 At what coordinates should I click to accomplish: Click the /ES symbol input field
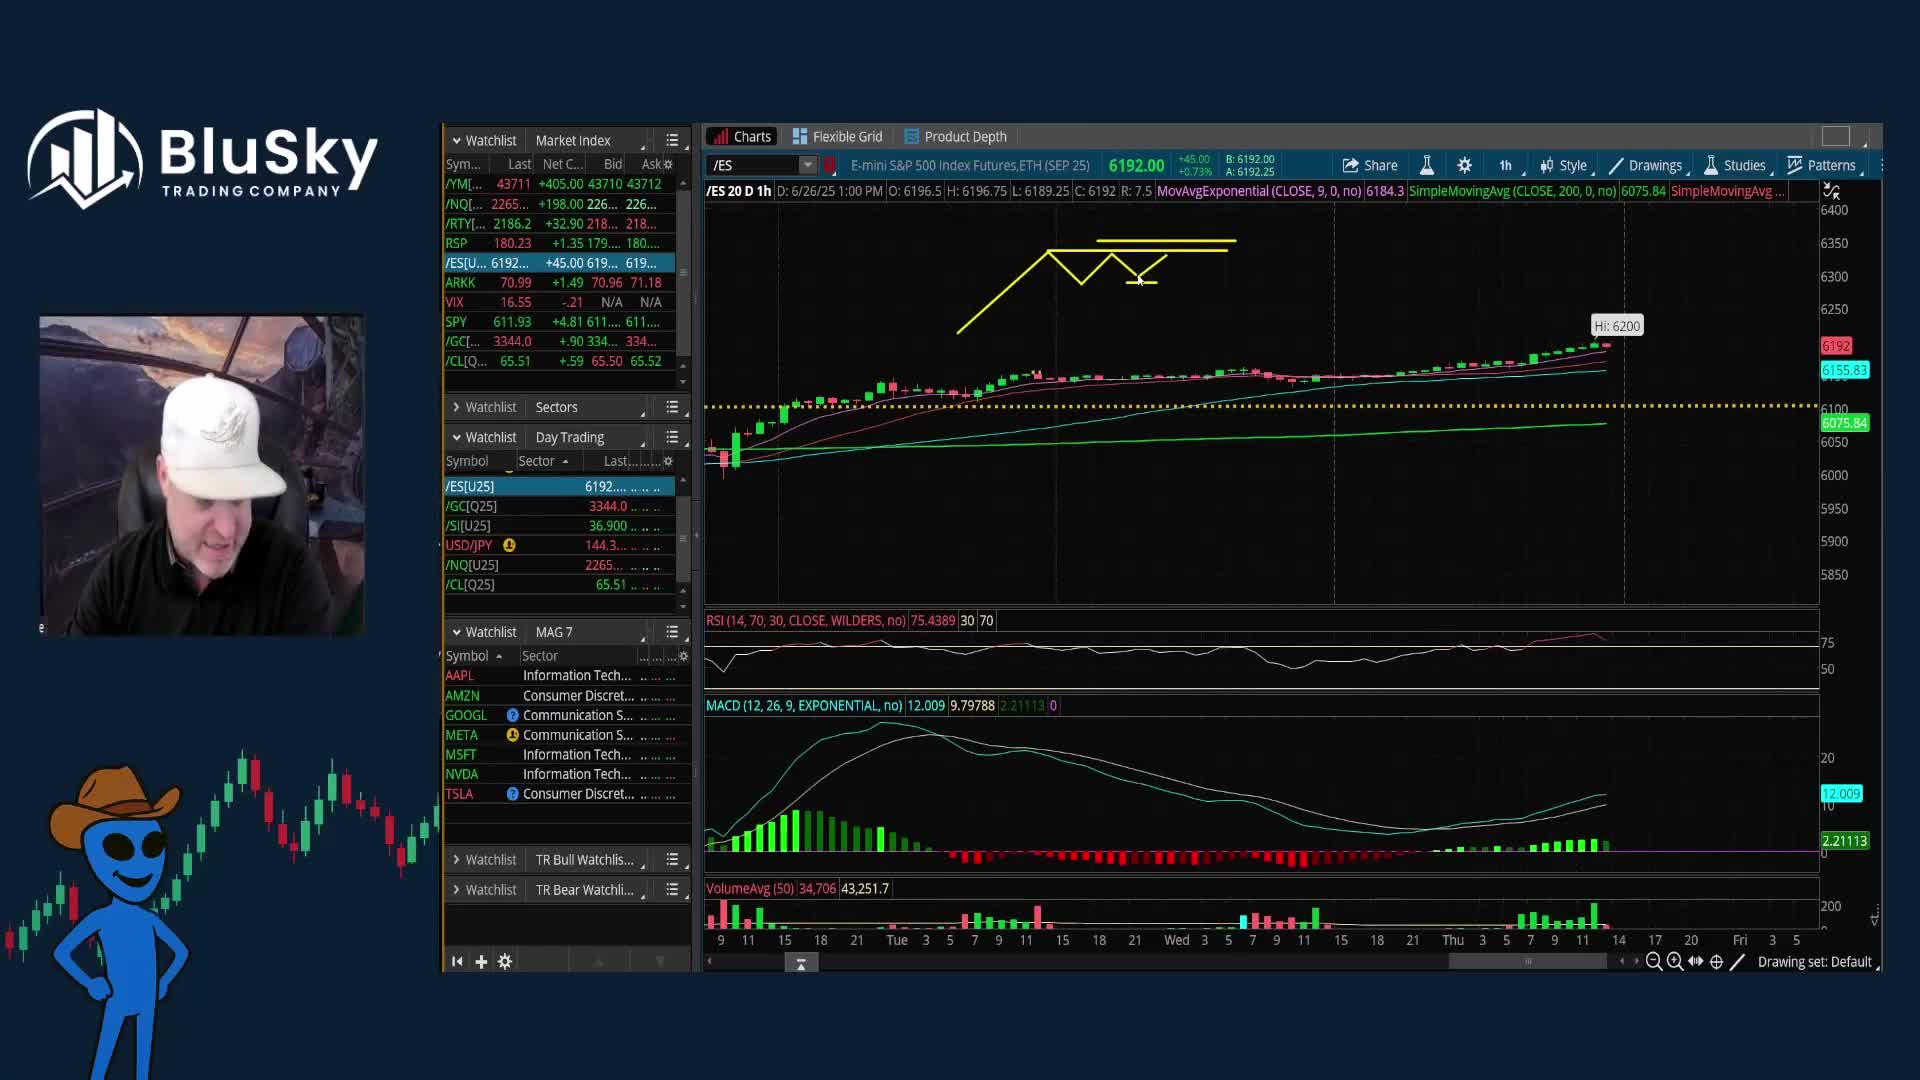752,165
